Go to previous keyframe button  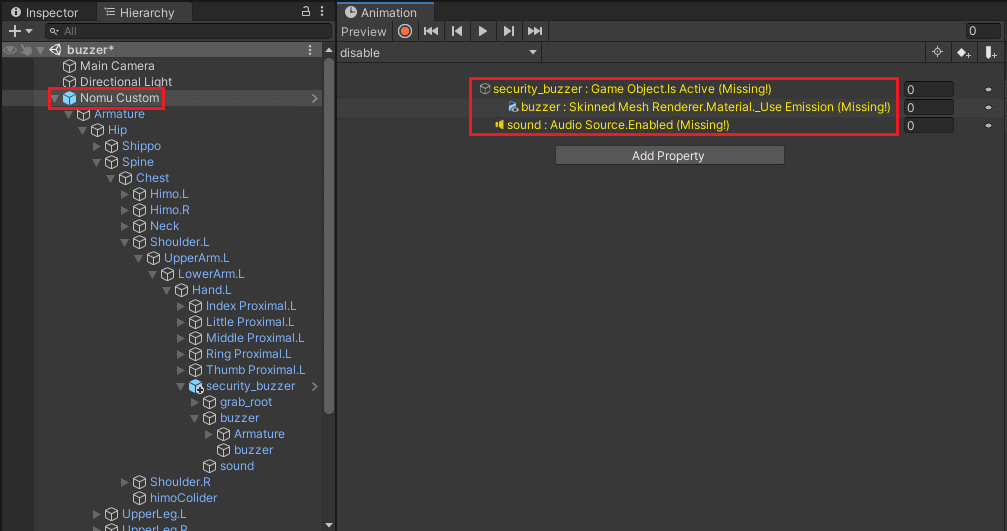coord(457,31)
